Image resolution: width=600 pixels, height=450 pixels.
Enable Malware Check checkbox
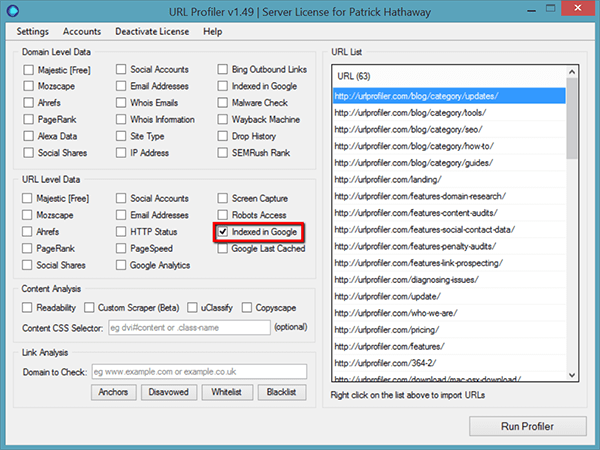tap(222, 103)
